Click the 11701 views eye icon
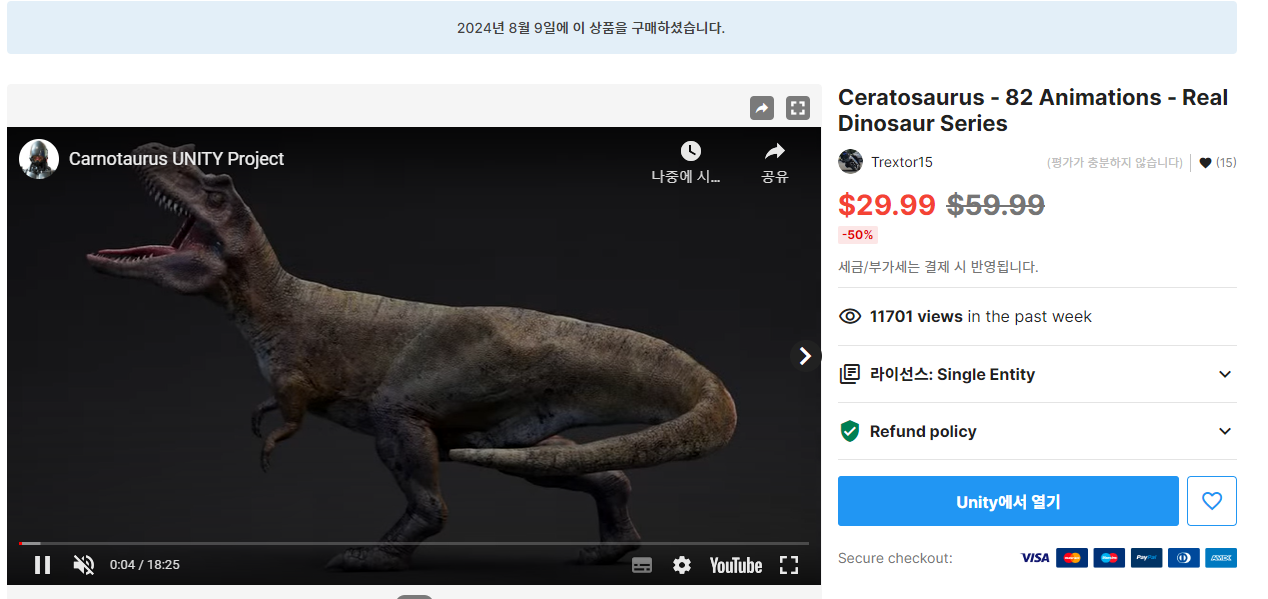Image resolution: width=1268 pixels, height=599 pixels. coord(850,316)
